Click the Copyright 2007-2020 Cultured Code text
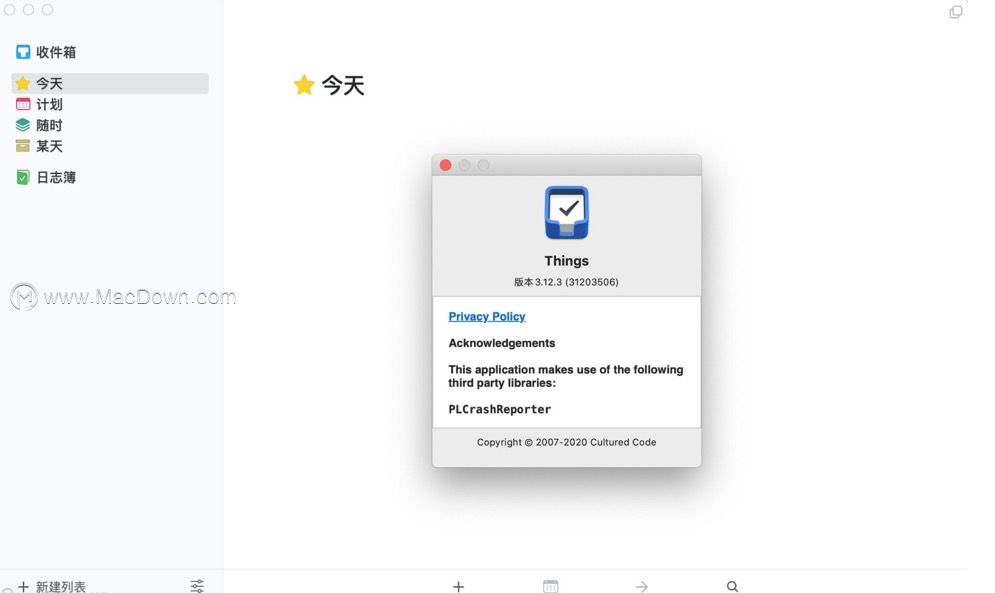 567,442
